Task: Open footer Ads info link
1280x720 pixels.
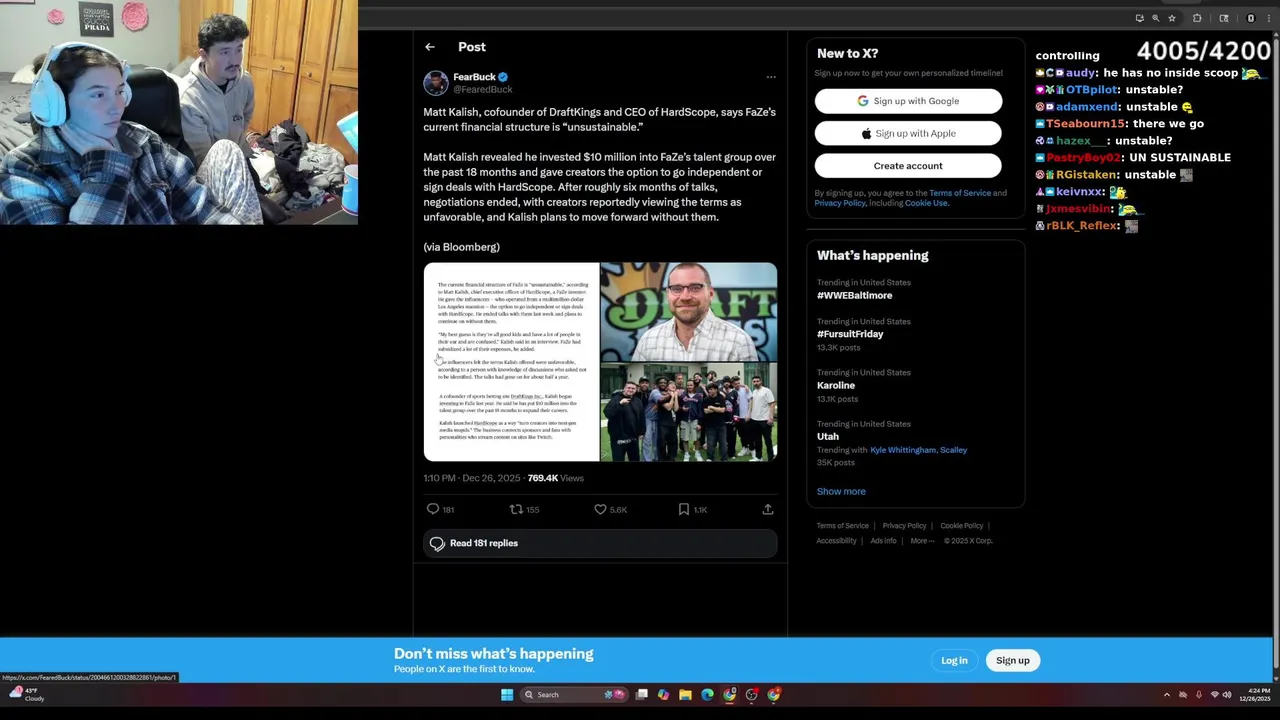Action: (x=883, y=541)
